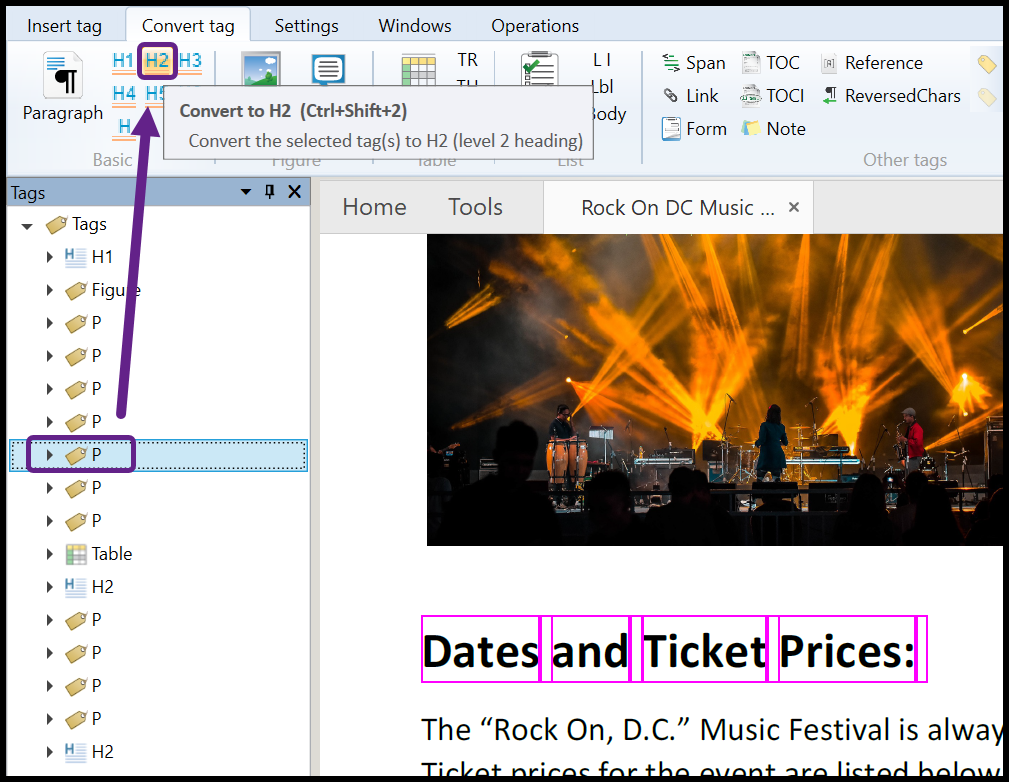Open the Insert tag ribbon tab

click(64, 26)
